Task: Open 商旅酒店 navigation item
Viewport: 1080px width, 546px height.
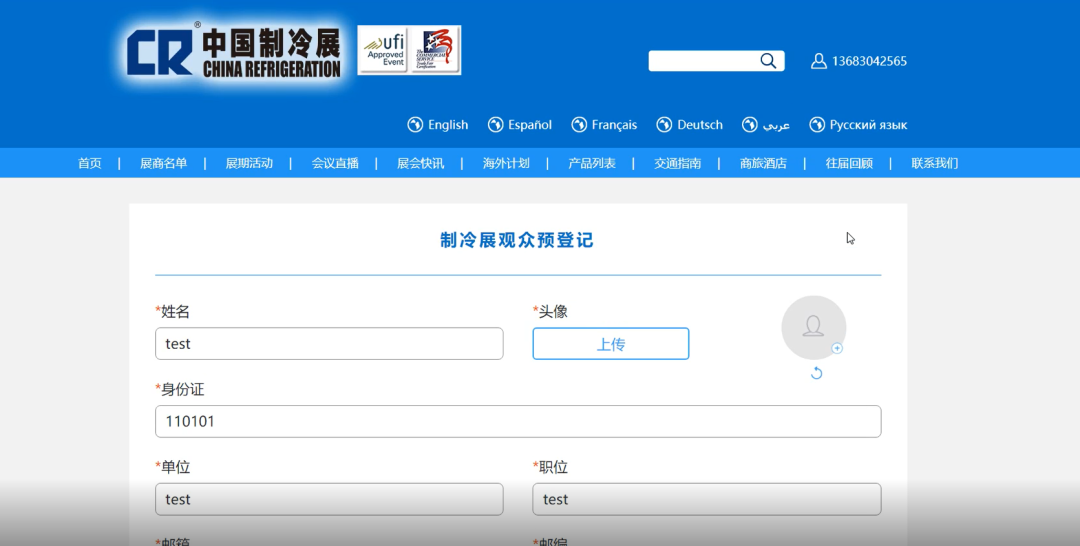Action: click(763, 163)
